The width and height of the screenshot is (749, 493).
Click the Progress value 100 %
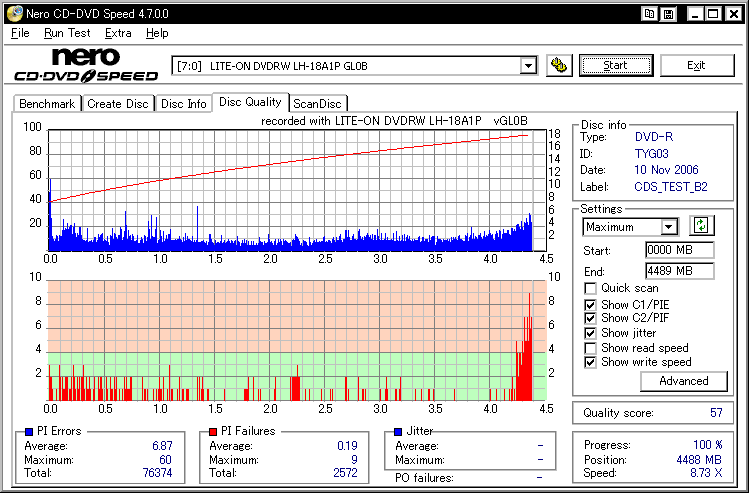tap(708, 445)
